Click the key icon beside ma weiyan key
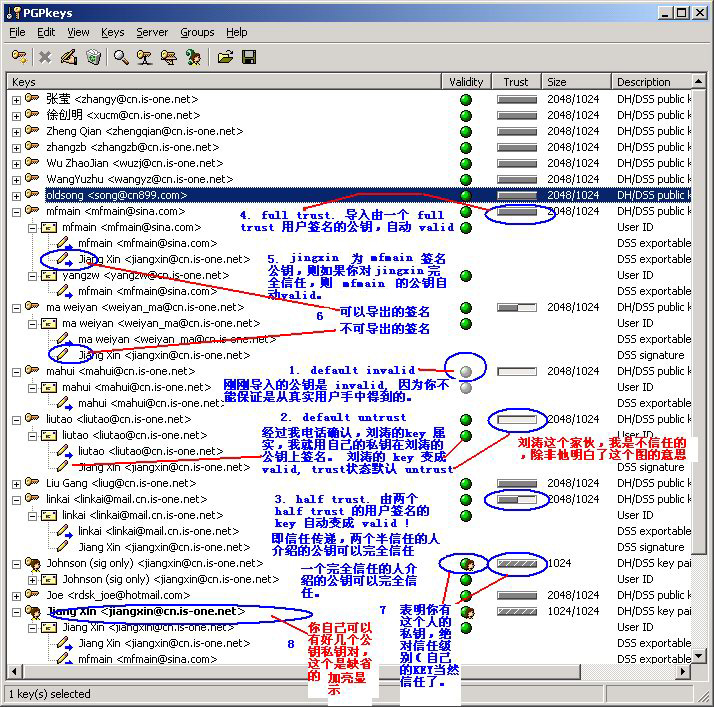 (x=32, y=306)
